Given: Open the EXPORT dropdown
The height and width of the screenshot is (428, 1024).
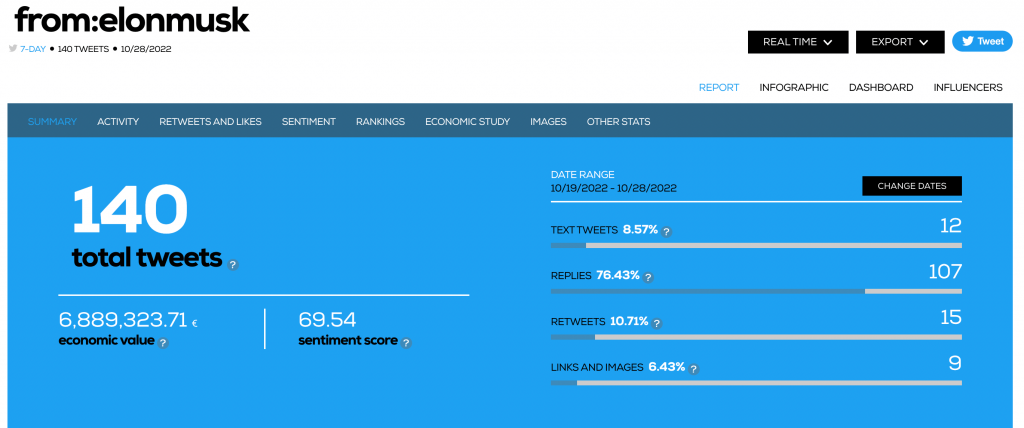Looking at the screenshot, I should (x=900, y=42).
